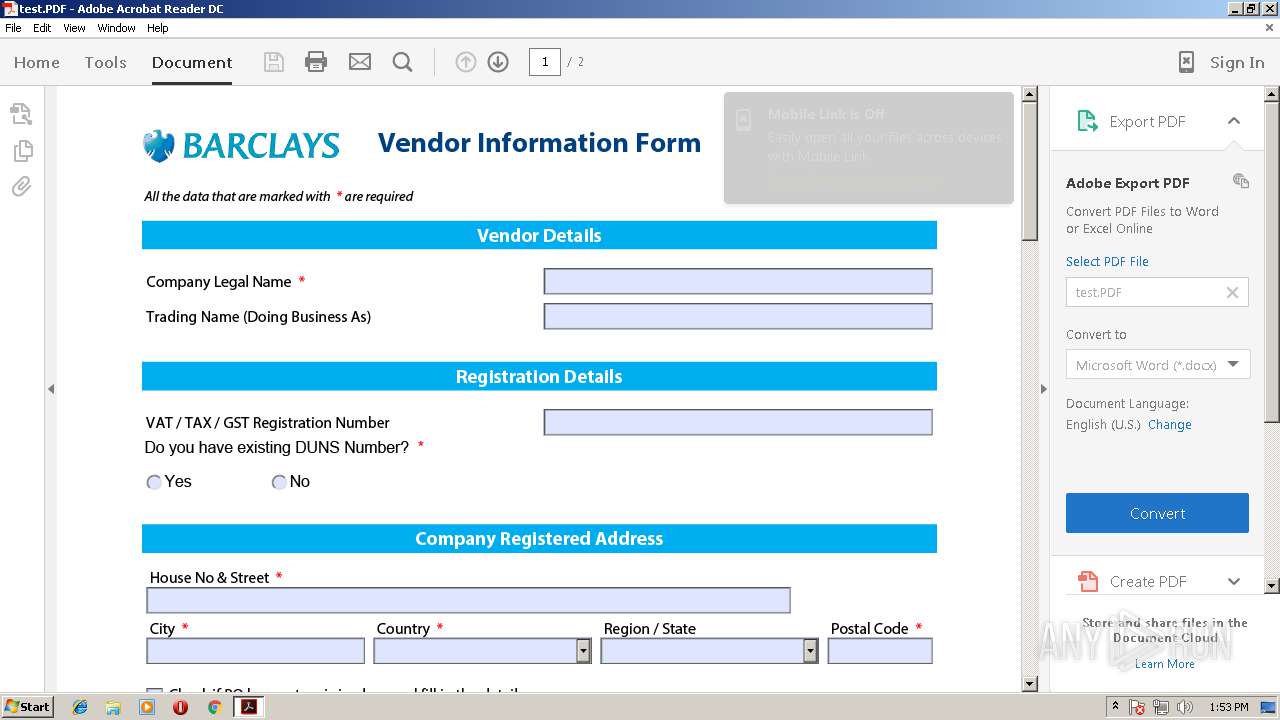Viewport: 1280px width, 720px height.
Task: Click the network tray icon
Action: 1161,707
